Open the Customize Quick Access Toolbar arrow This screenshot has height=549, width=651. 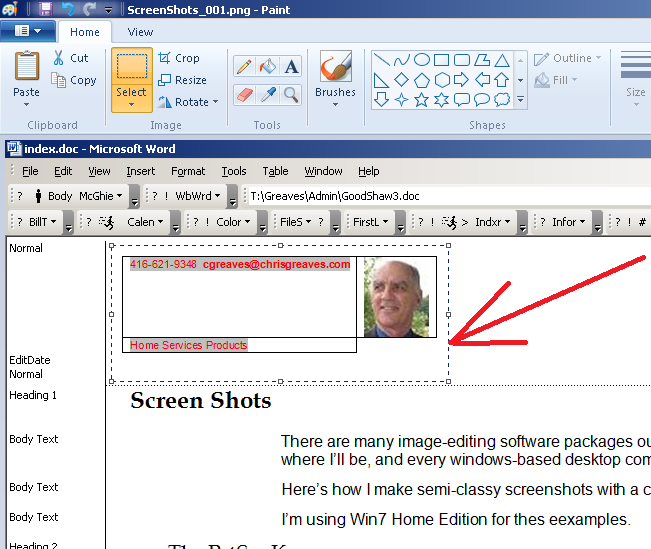coord(108,10)
